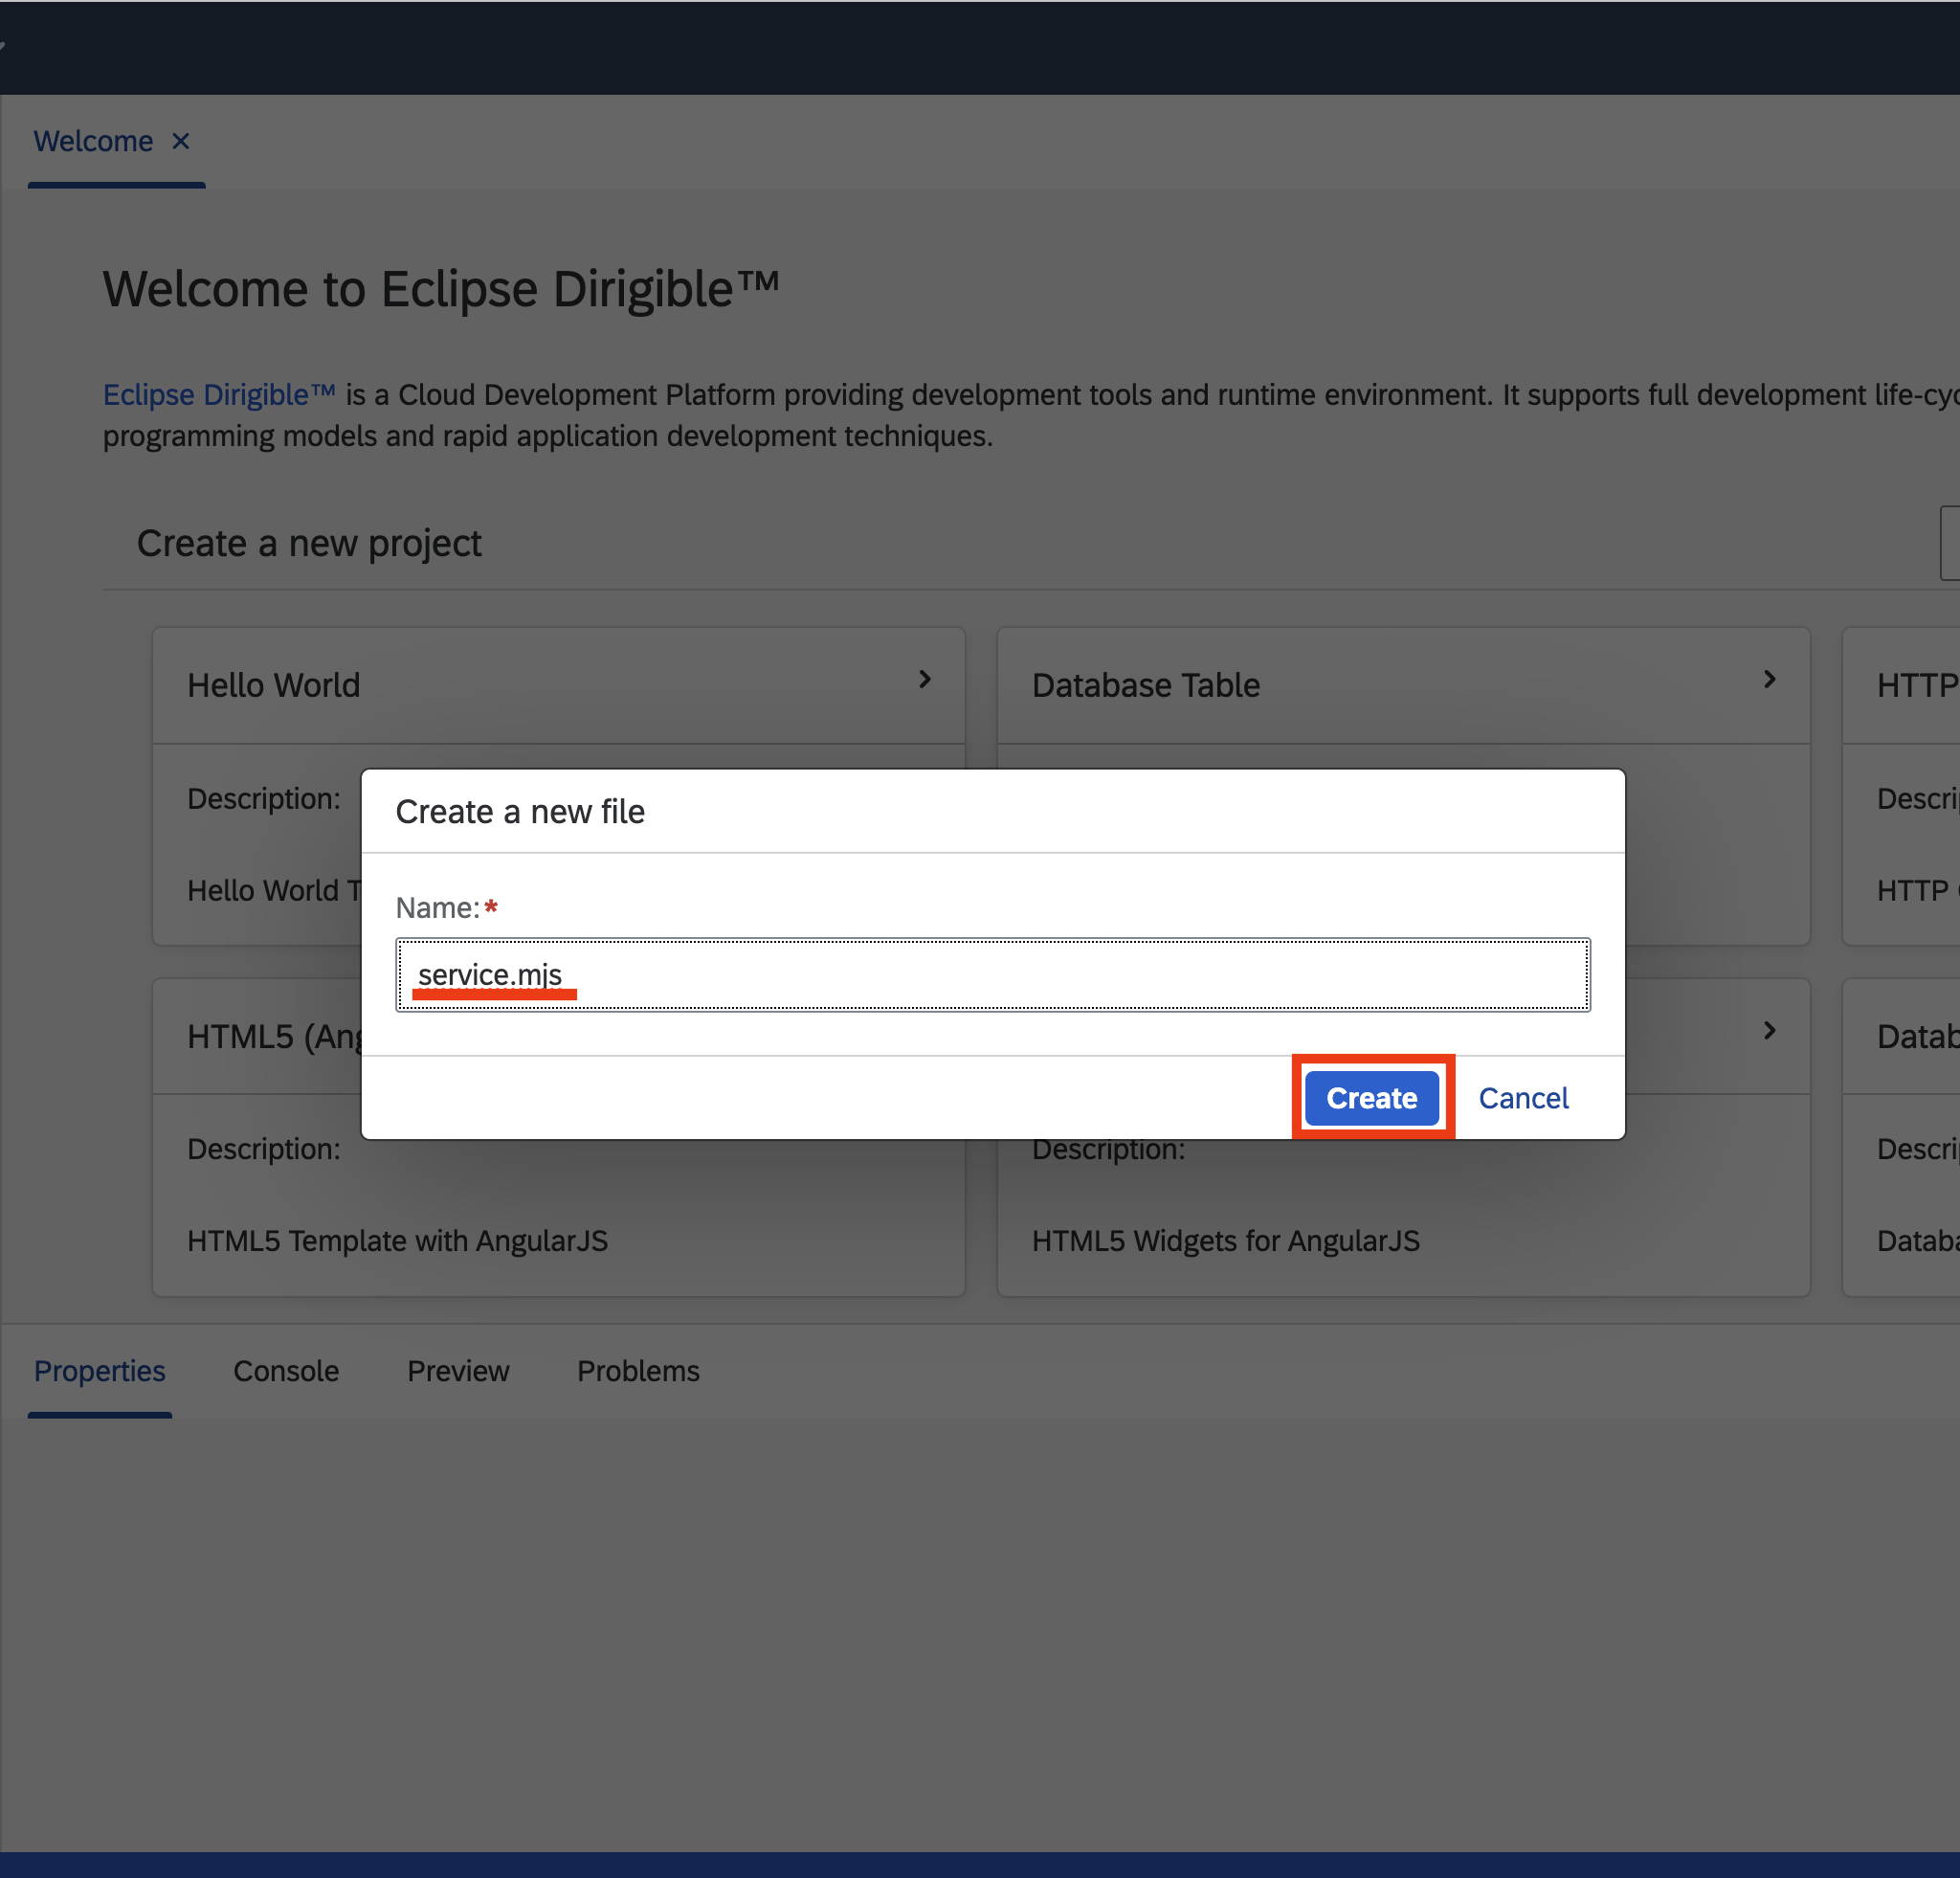Switch to the Properties tab
The image size is (1960, 1878).
99,1370
